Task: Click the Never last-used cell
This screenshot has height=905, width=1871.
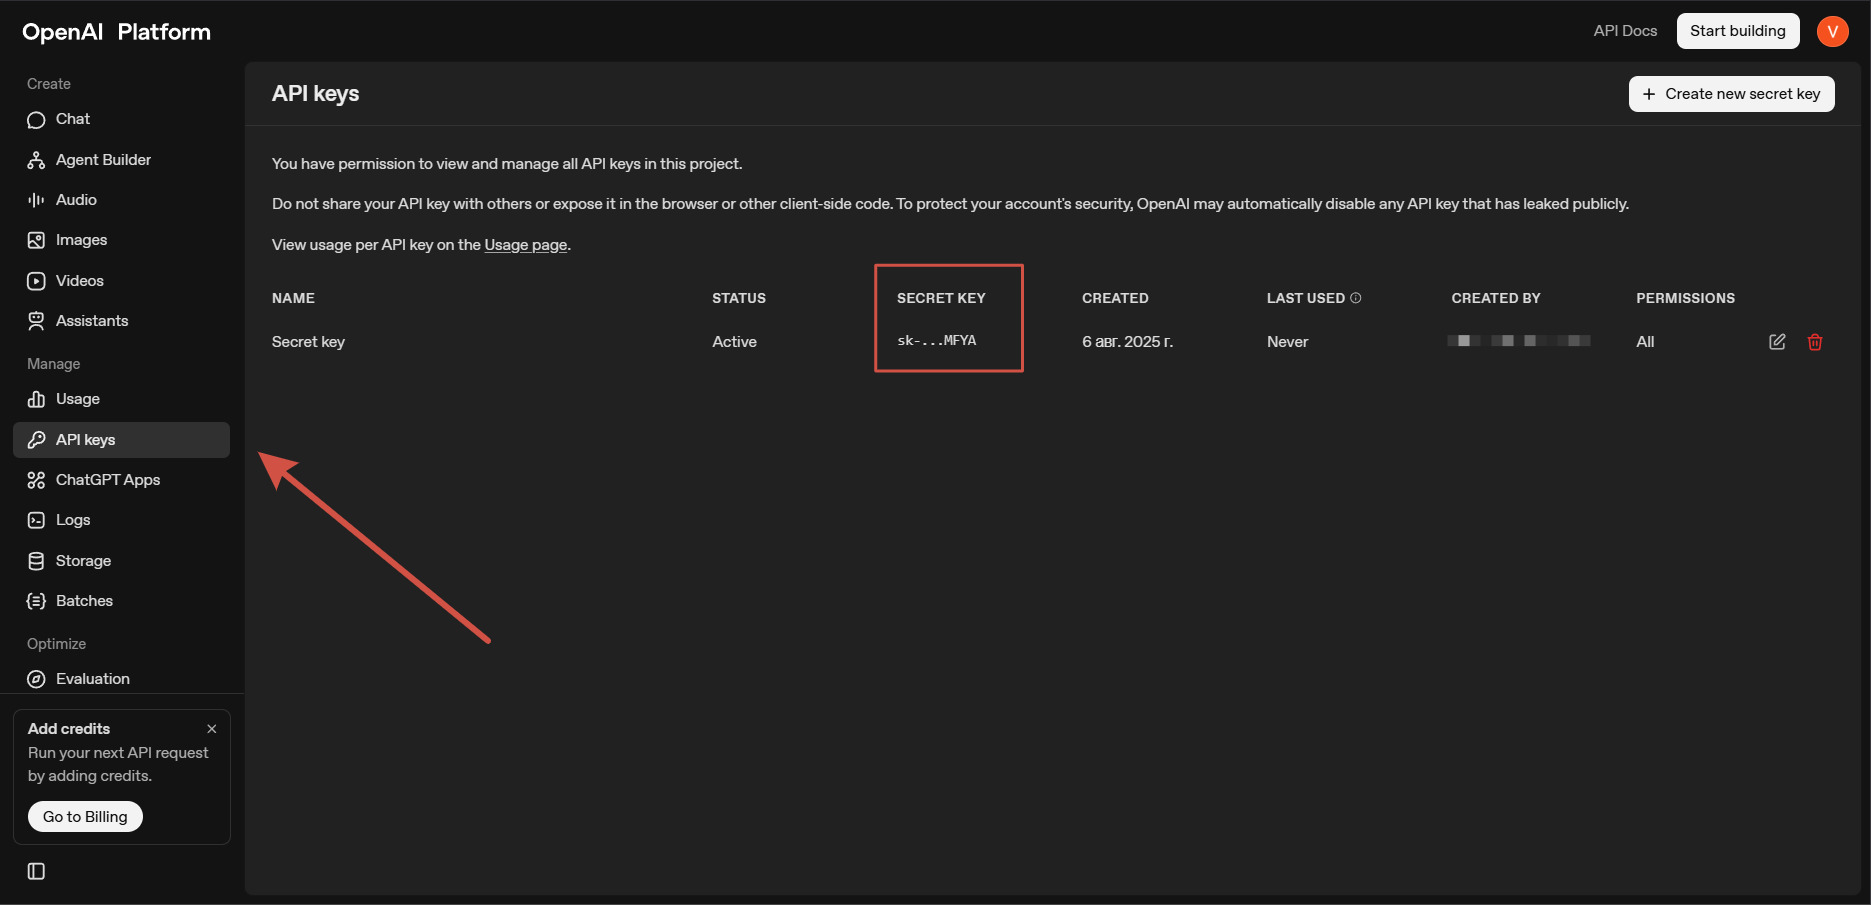Action: [1287, 342]
